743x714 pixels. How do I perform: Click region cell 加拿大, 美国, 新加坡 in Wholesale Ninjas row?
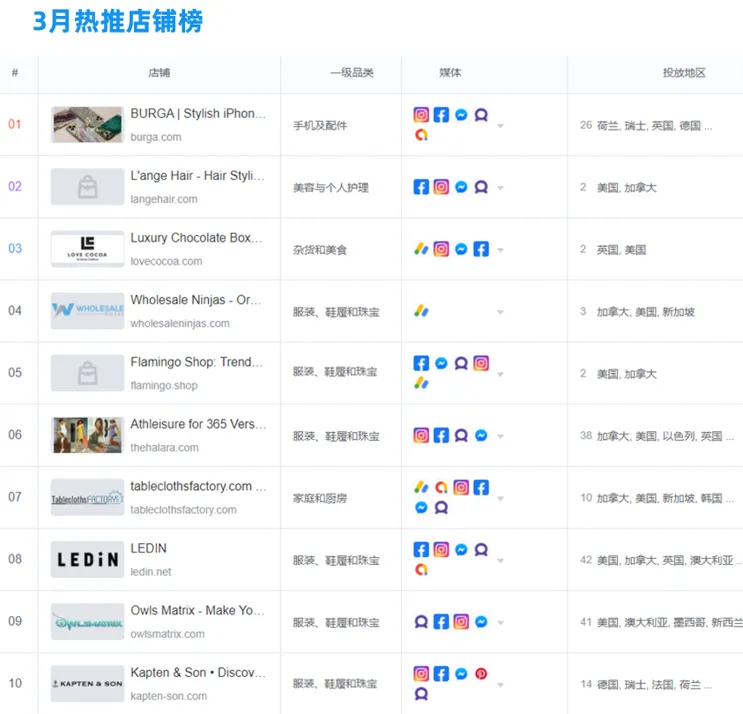(x=645, y=312)
